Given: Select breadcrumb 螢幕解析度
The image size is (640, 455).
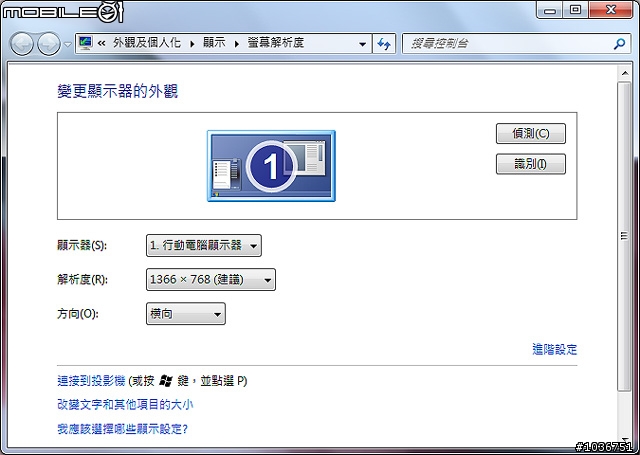Looking at the screenshot, I should pyautogui.click(x=276, y=43).
